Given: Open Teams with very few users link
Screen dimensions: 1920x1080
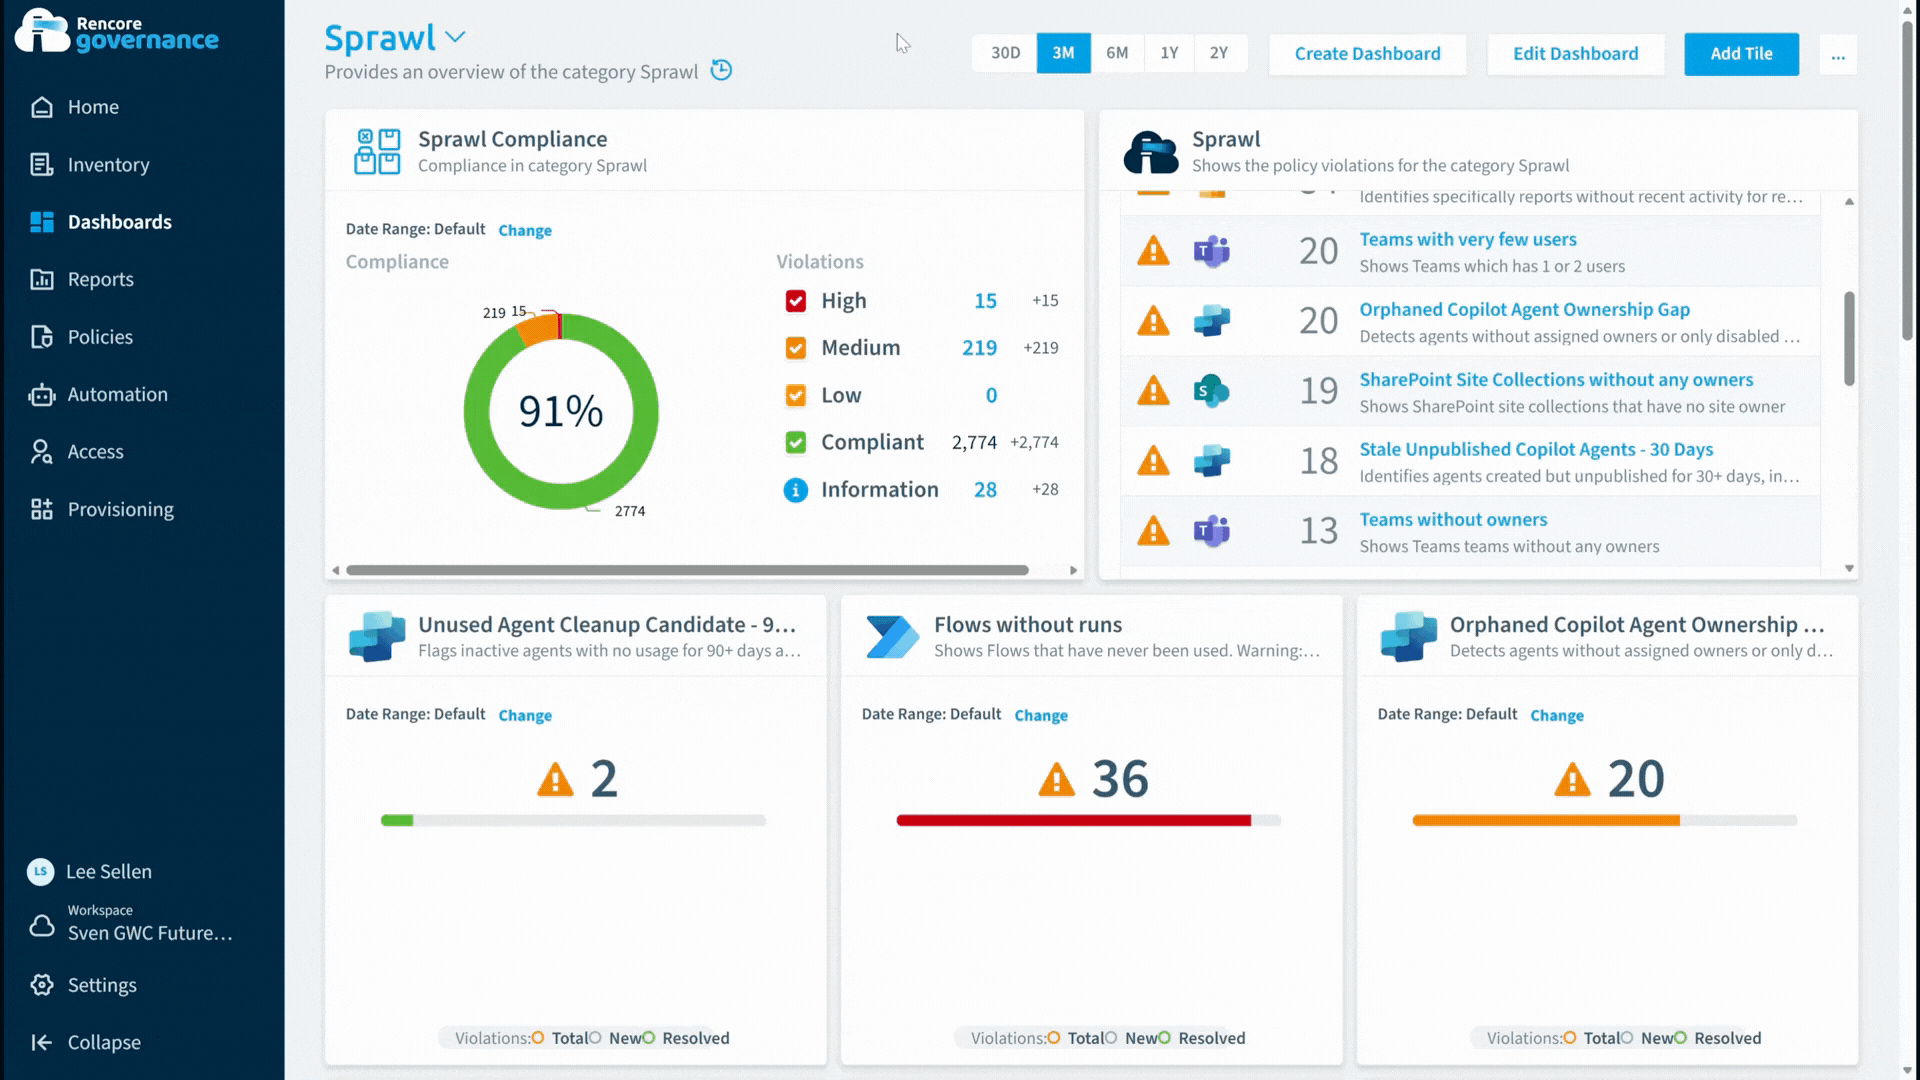Looking at the screenshot, I should pos(1467,239).
